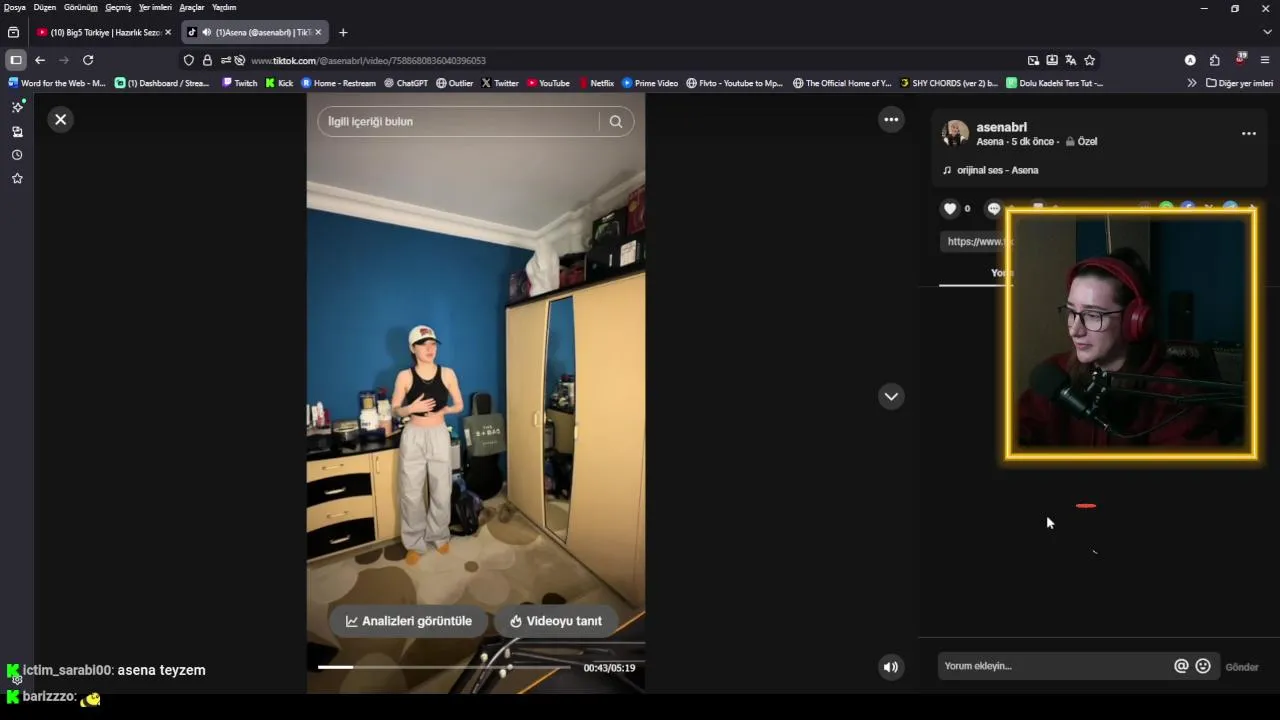Open the Görünüm menu
This screenshot has width=1280, height=720.
(81, 7)
